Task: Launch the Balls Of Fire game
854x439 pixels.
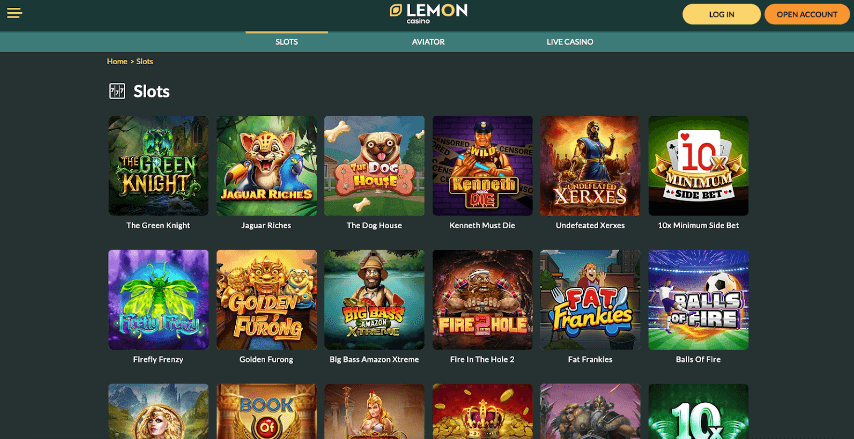Action: tap(698, 300)
